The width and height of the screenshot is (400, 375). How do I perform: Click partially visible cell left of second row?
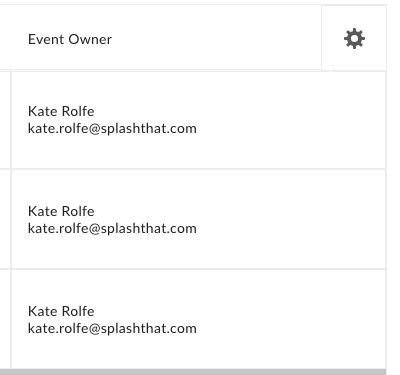[x=5, y=219]
